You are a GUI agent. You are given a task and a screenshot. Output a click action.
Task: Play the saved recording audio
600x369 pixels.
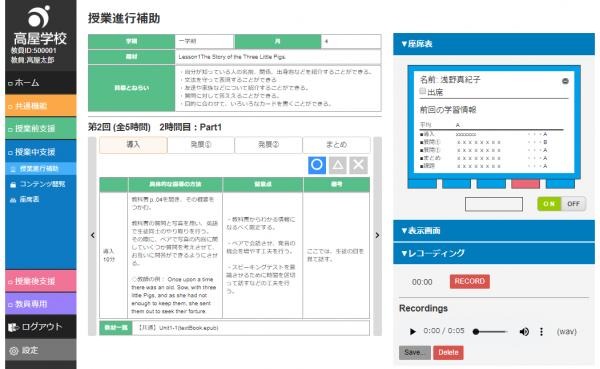click(x=412, y=331)
